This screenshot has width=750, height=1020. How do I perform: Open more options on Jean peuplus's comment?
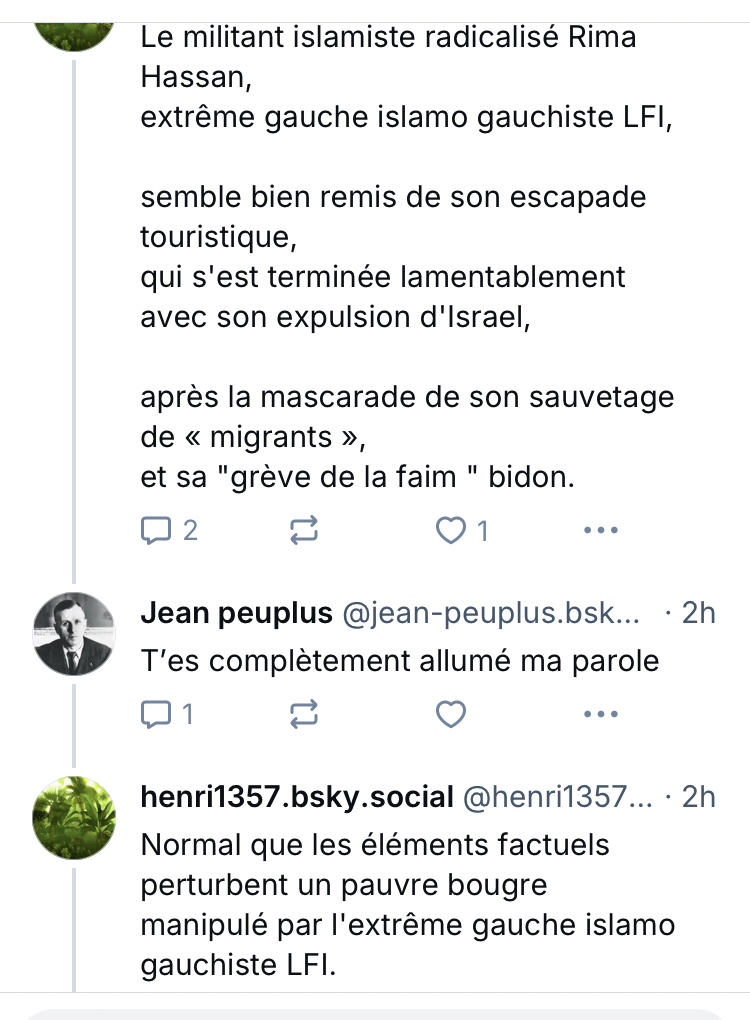click(x=600, y=714)
